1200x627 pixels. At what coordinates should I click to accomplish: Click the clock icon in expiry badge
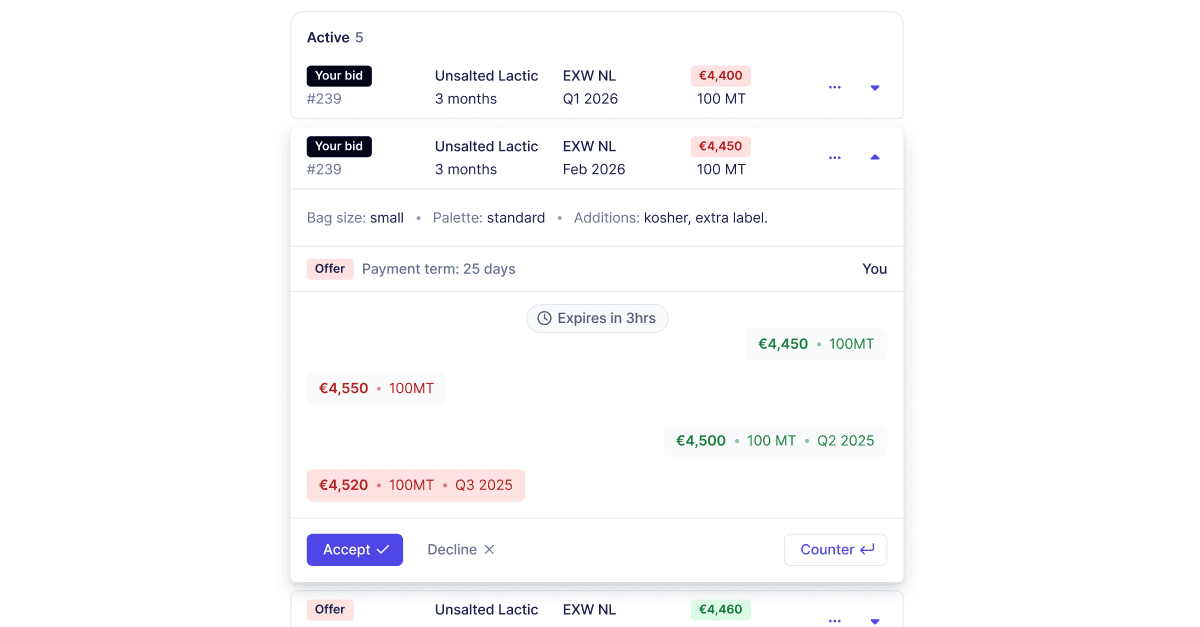click(545, 319)
